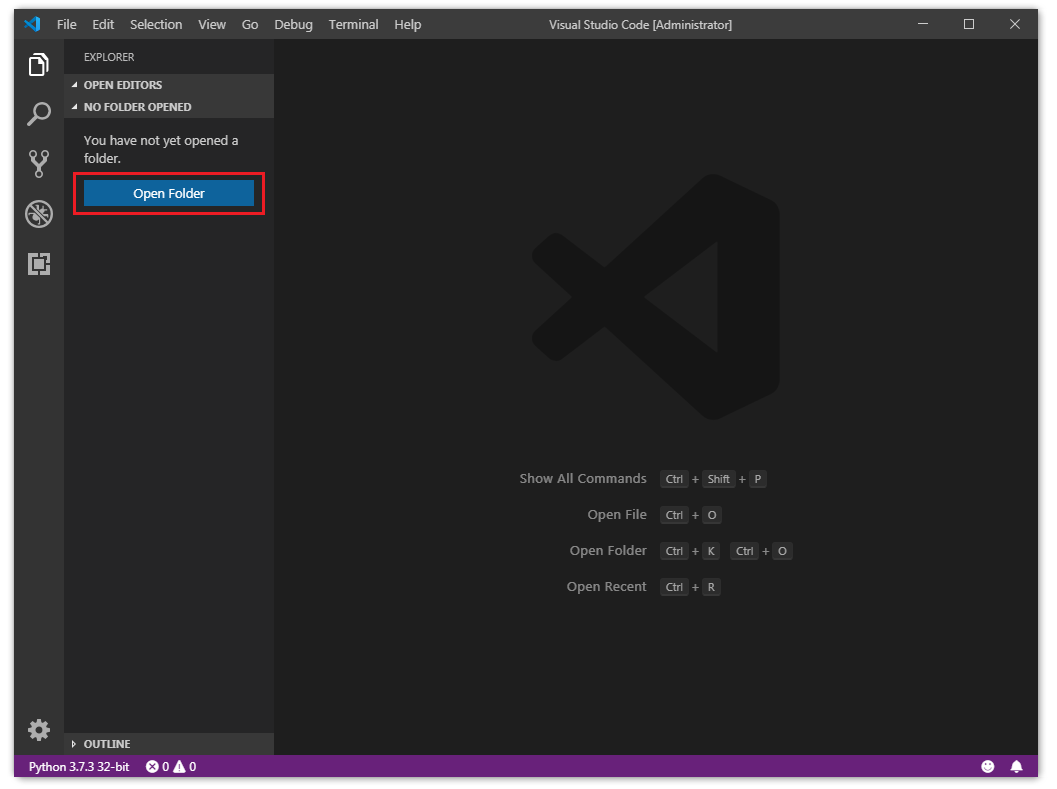The height and width of the screenshot is (789, 1057).
Task: Open the Manage gear menu
Action: click(38, 730)
